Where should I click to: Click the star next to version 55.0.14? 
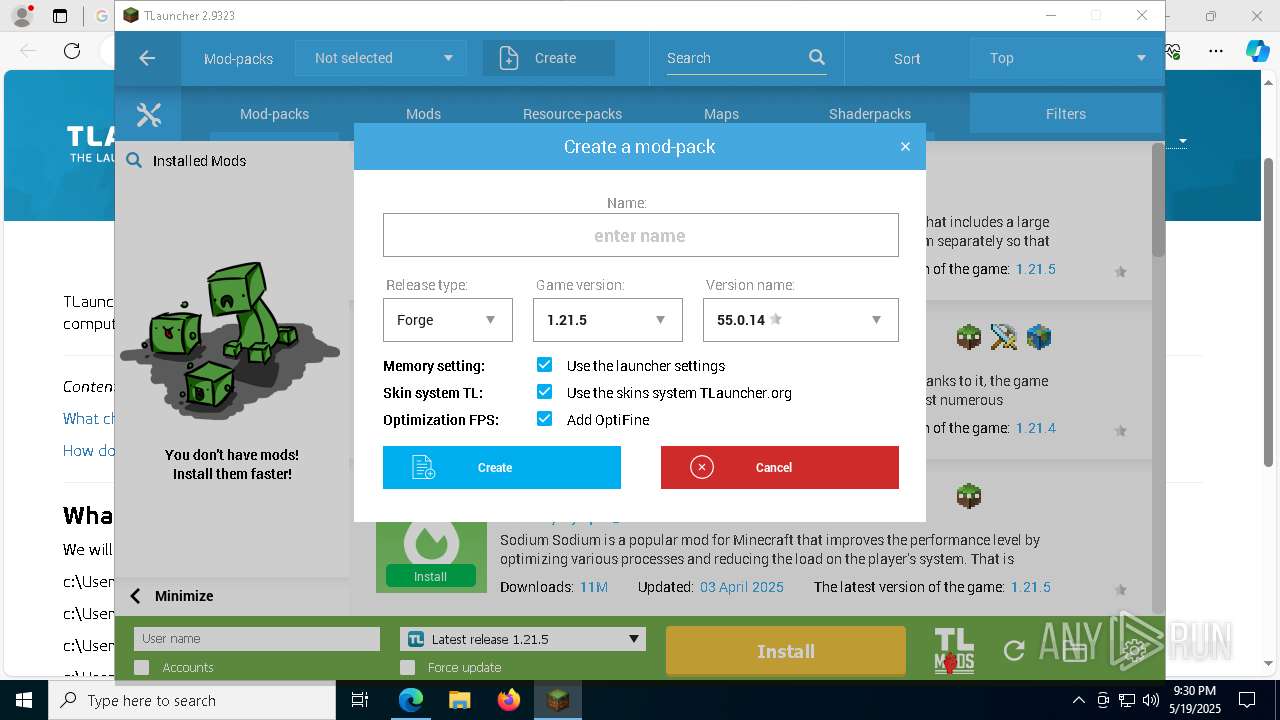click(x=776, y=320)
